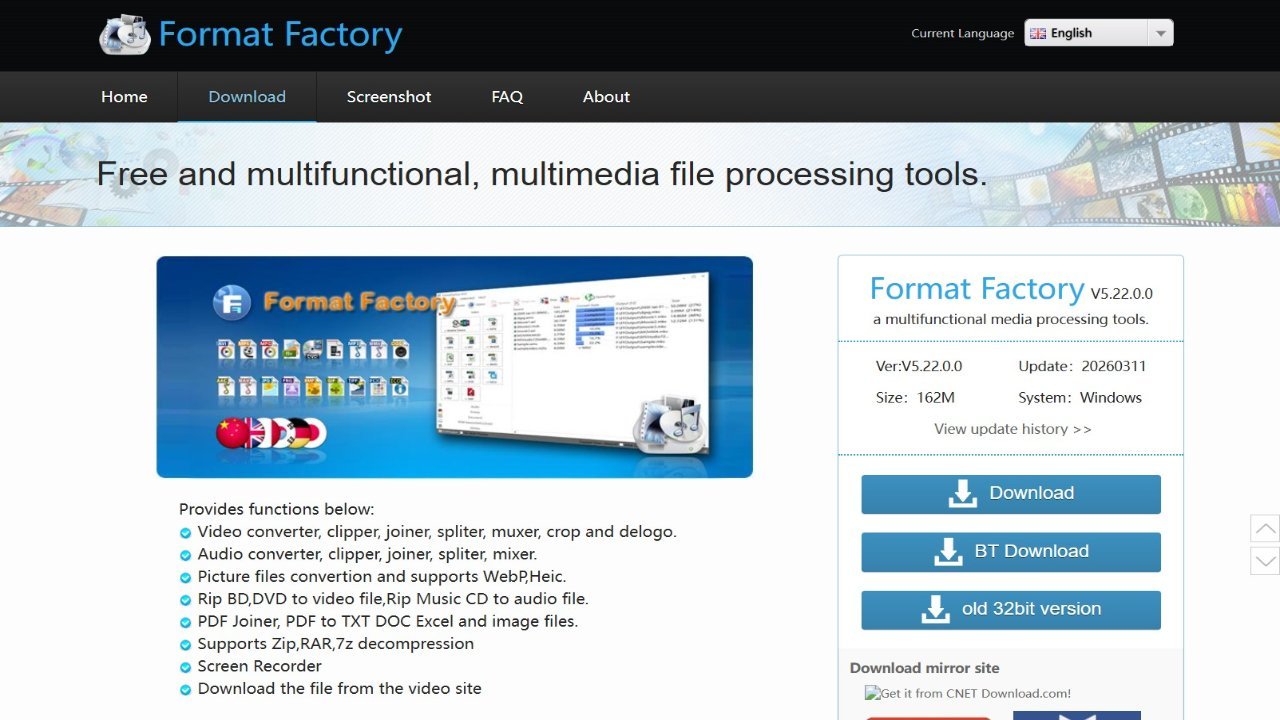The height and width of the screenshot is (720, 1280).
Task: Select the Download tab
Action: 247,97
